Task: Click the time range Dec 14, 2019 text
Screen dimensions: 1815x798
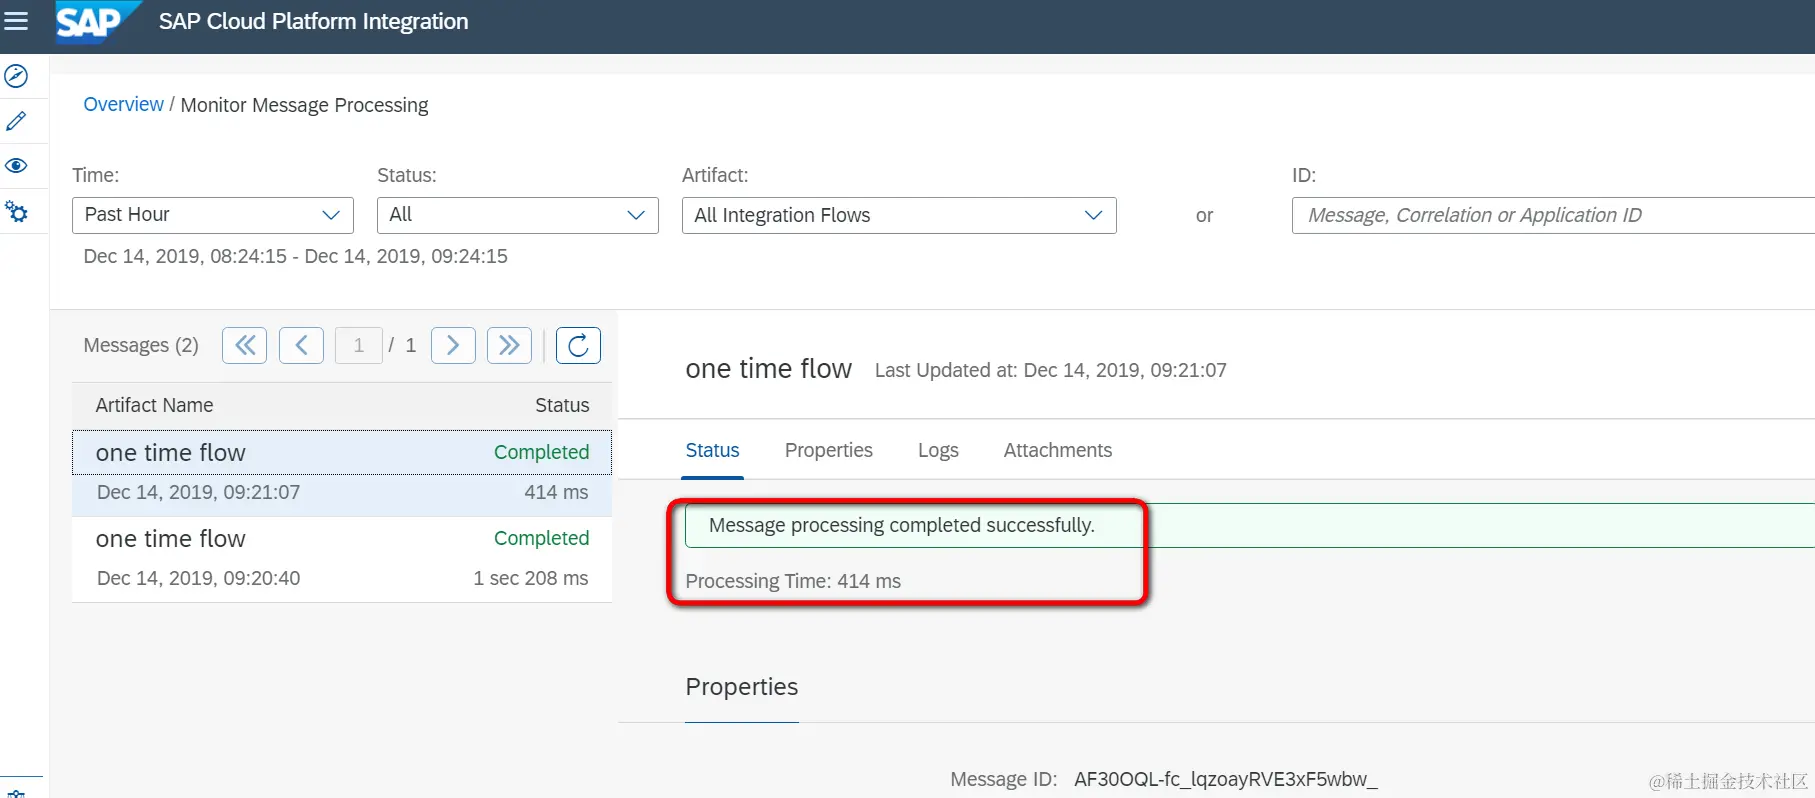Action: [x=295, y=256]
